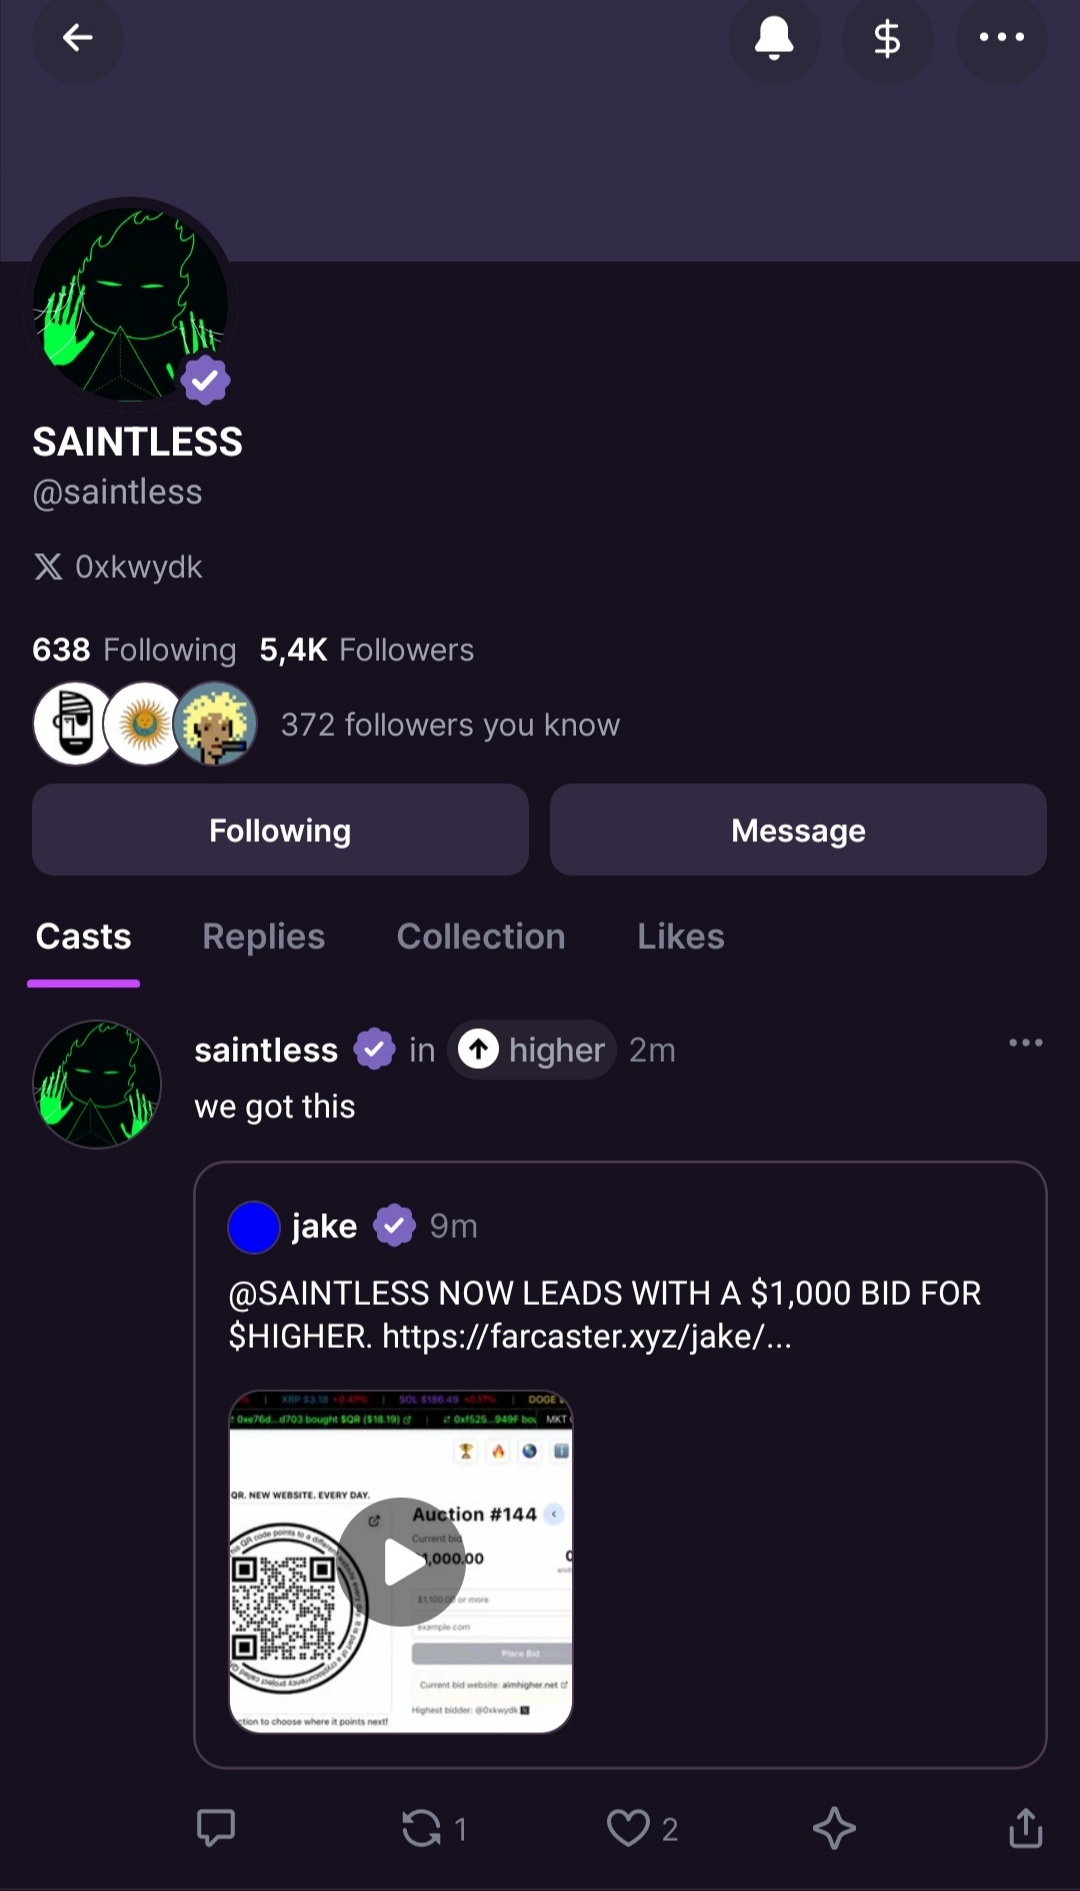This screenshot has height=1891, width=1080.
Task: Tap the dollar sign tip icon
Action: tap(887, 38)
